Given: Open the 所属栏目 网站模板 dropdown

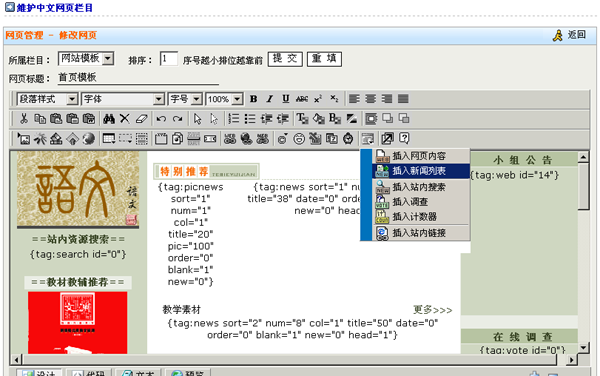Looking at the screenshot, I should 86,59.
